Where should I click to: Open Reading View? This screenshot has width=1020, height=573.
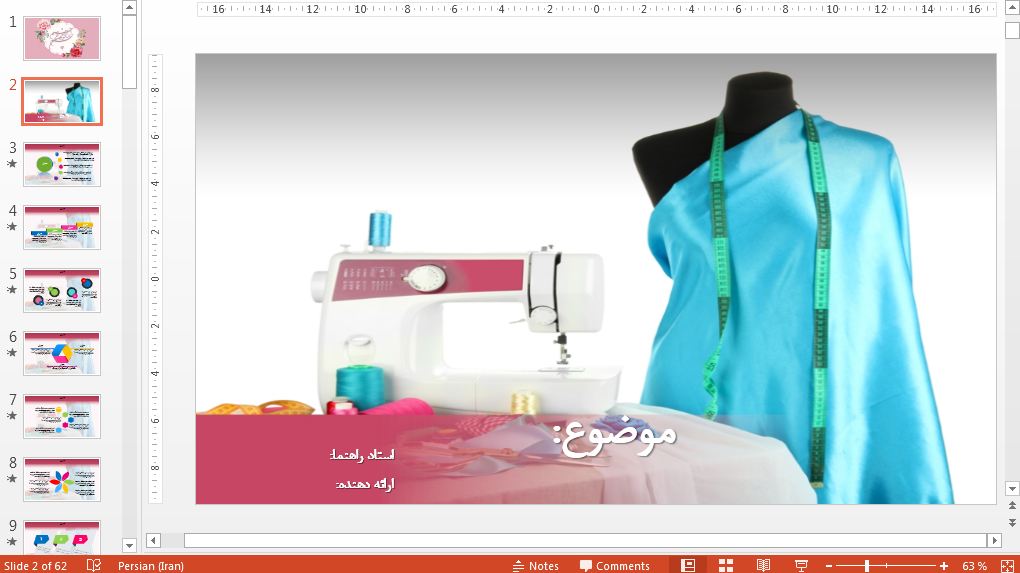pos(763,565)
